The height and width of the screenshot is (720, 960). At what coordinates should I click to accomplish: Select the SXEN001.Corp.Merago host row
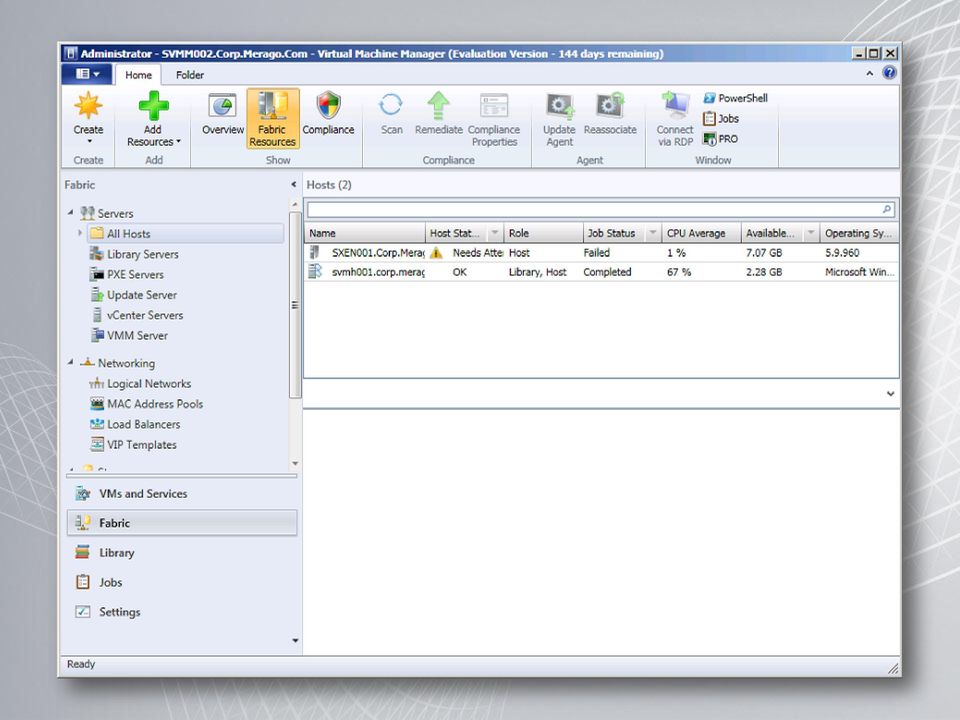601,252
